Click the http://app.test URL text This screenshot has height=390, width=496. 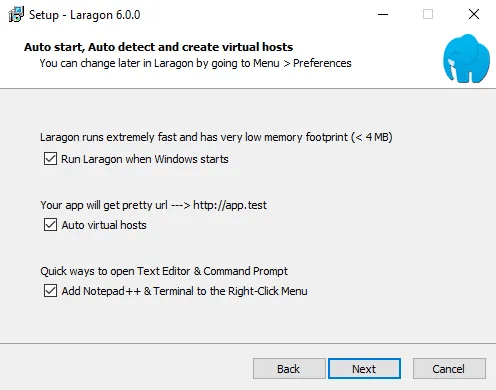pos(230,205)
